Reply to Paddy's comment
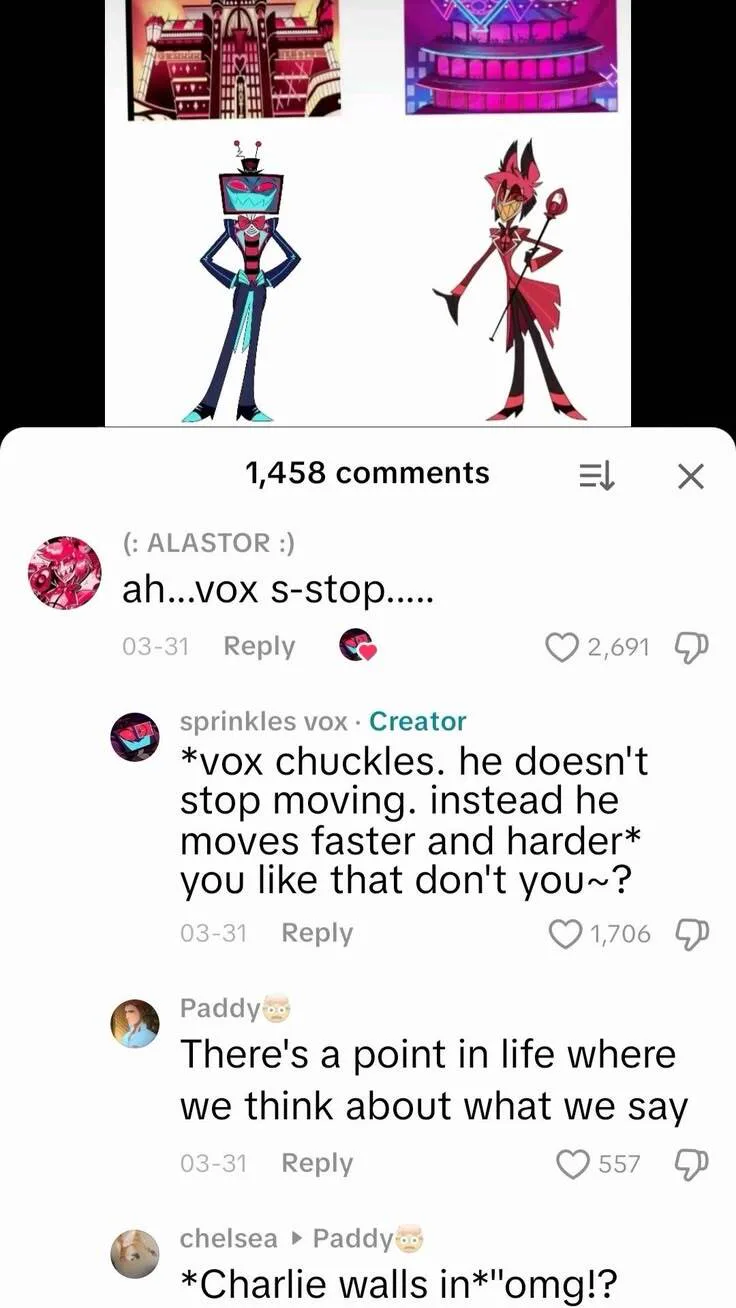Viewport: 736px width, 1308px height. [x=317, y=1163]
